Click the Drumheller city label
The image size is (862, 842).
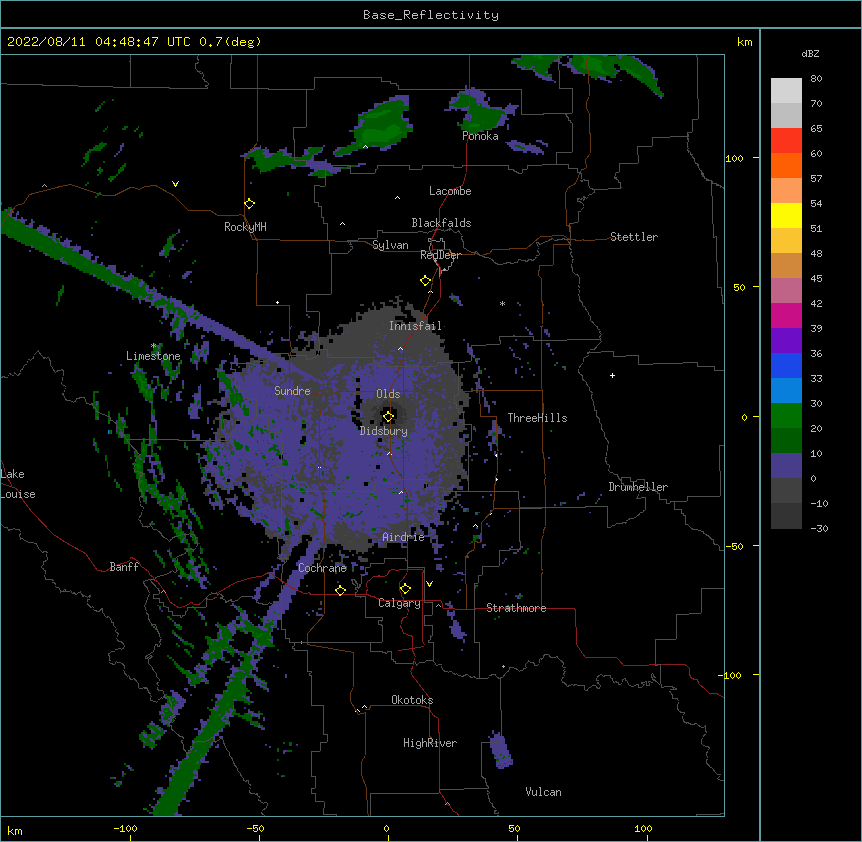tap(638, 487)
